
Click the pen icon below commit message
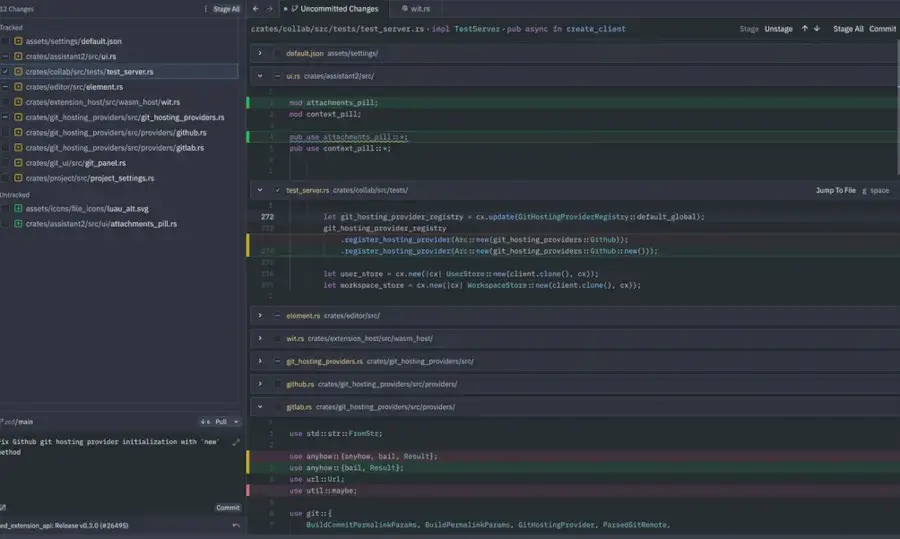coord(3,507)
